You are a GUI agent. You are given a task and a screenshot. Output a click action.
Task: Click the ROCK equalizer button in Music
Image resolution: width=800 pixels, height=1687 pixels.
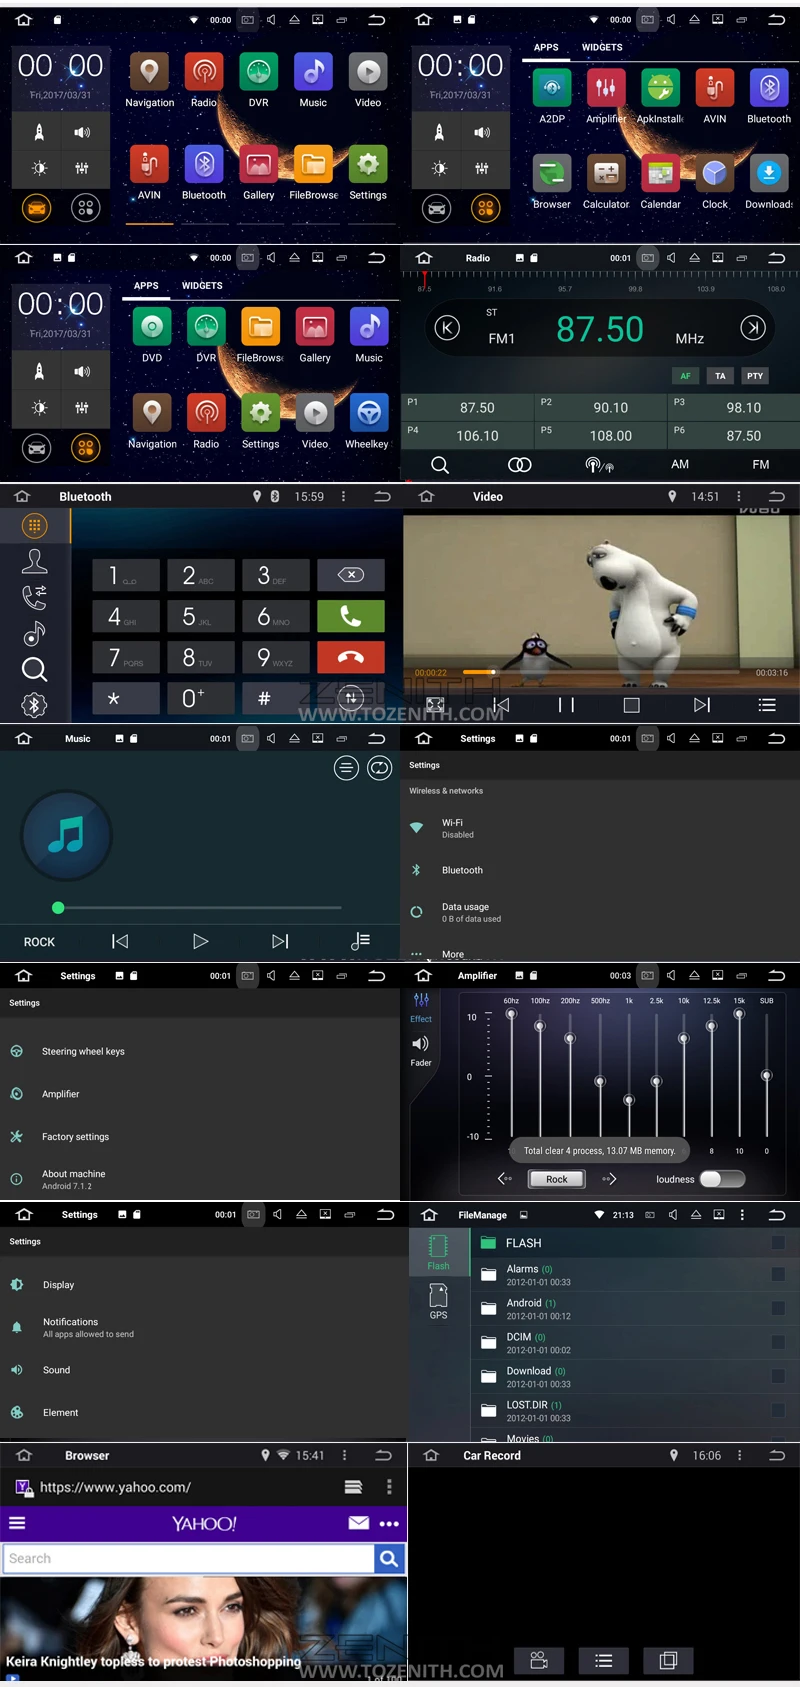(39, 942)
